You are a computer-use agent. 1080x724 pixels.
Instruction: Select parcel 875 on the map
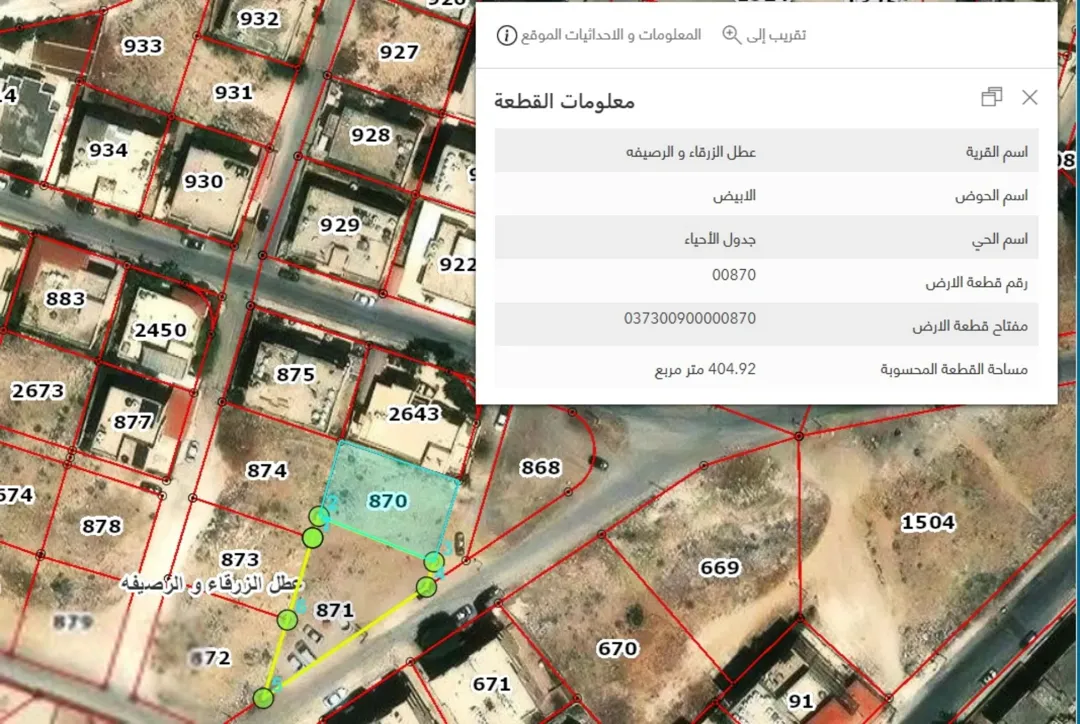click(x=295, y=374)
